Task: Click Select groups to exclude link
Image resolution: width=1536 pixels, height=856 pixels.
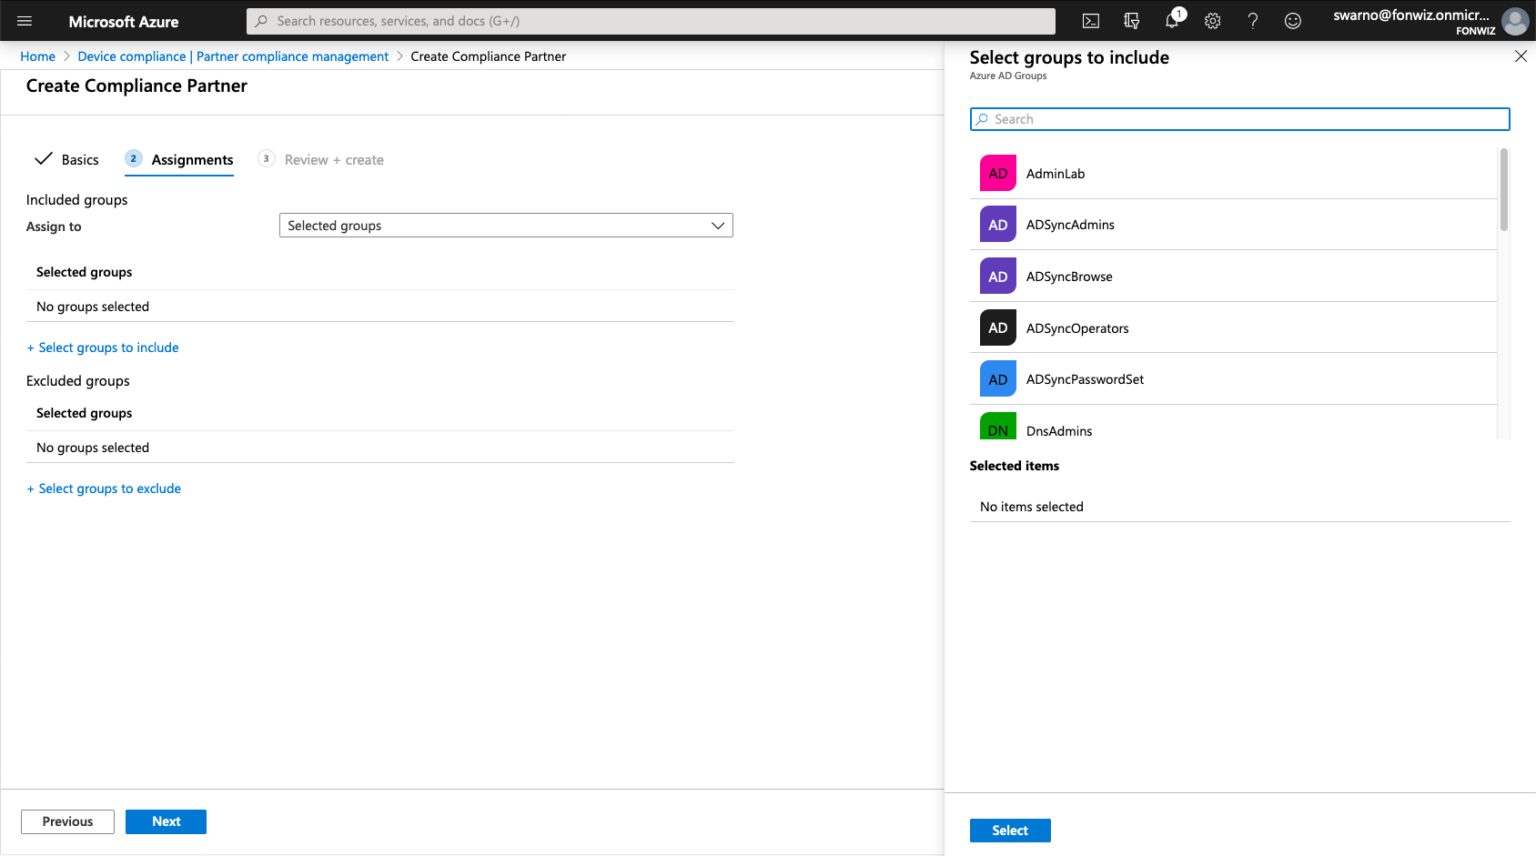Action: 104,488
